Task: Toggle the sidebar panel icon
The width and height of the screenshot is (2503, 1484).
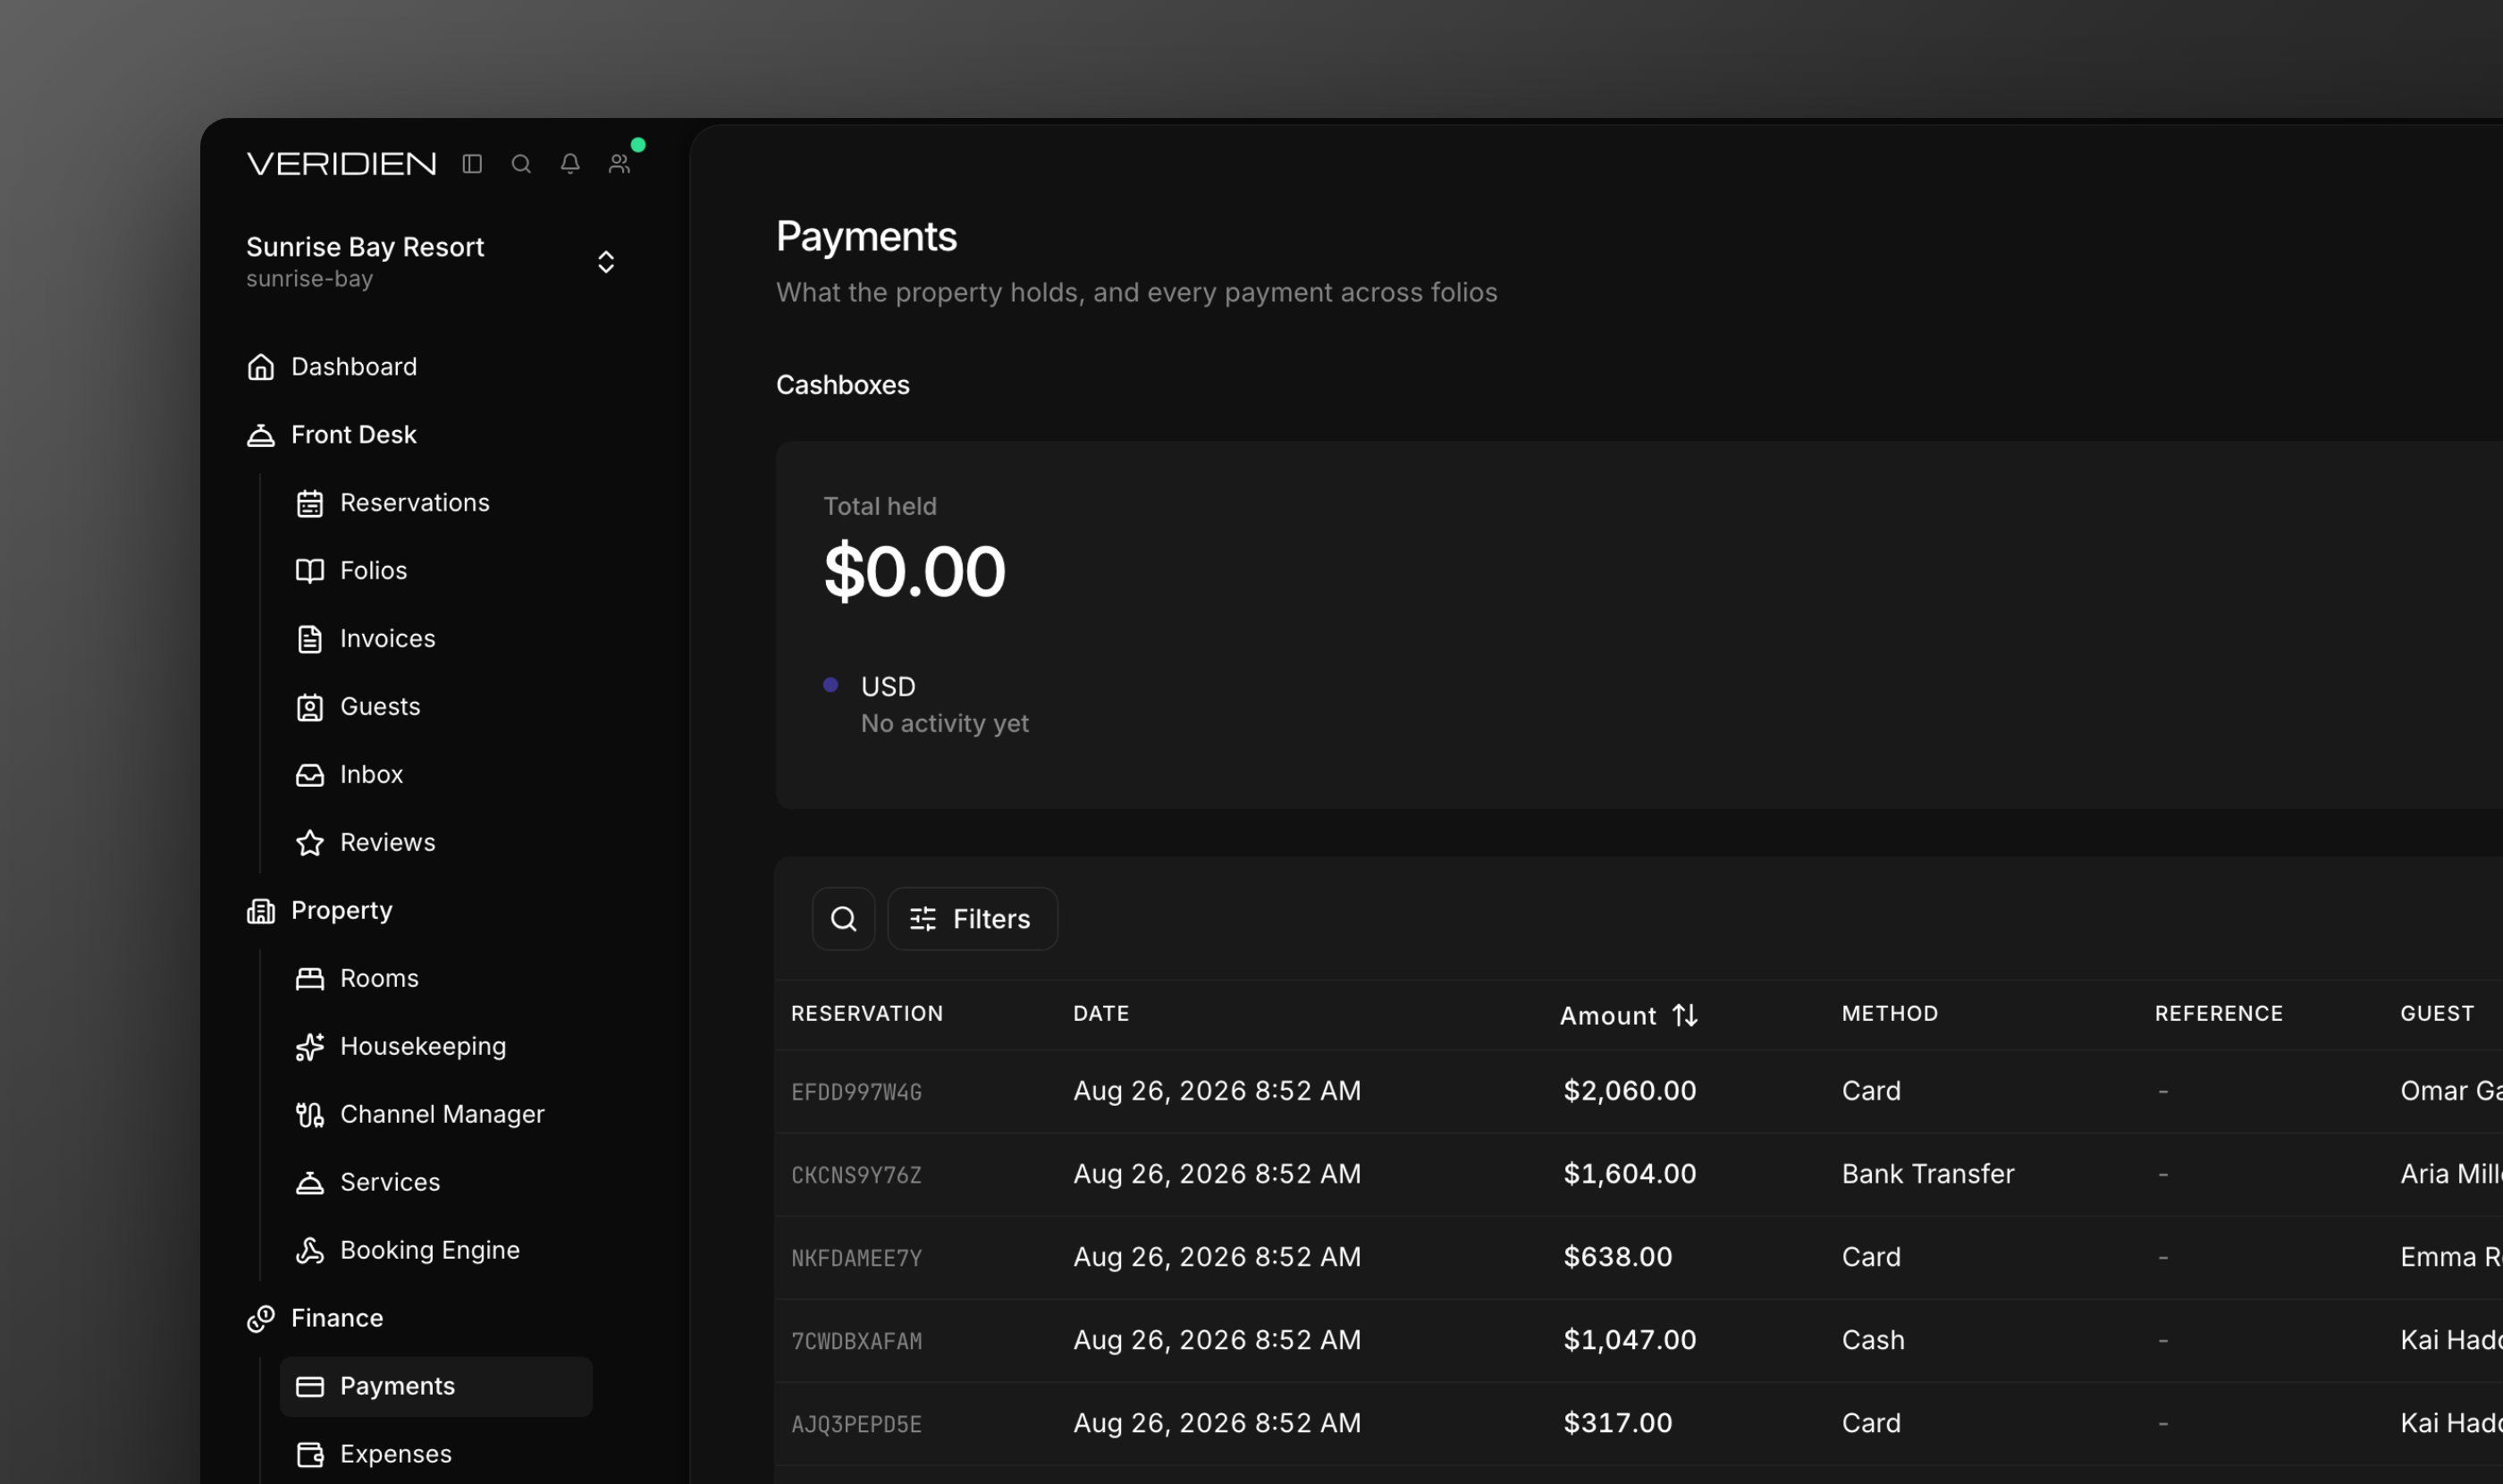Action: coord(472,163)
